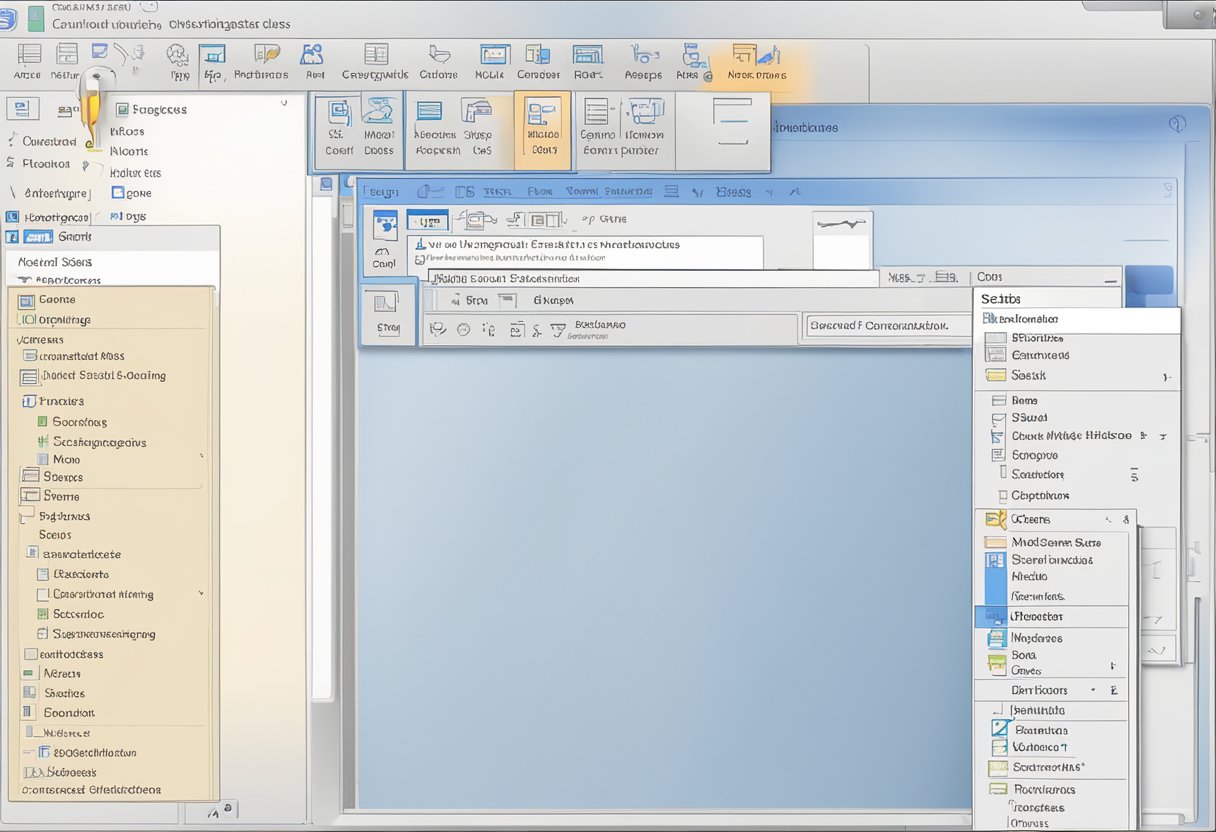Expand the Frnaies tree node

coord(27,401)
